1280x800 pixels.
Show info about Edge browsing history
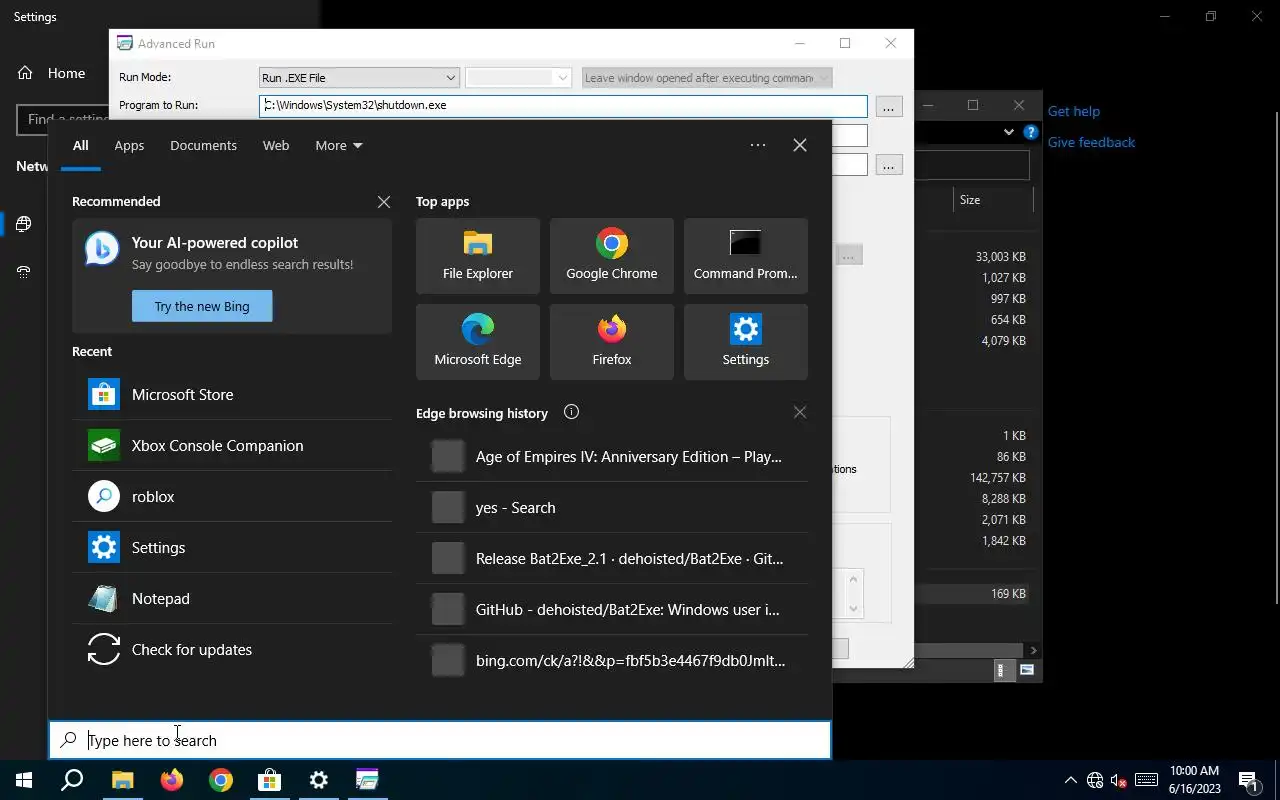pos(571,412)
